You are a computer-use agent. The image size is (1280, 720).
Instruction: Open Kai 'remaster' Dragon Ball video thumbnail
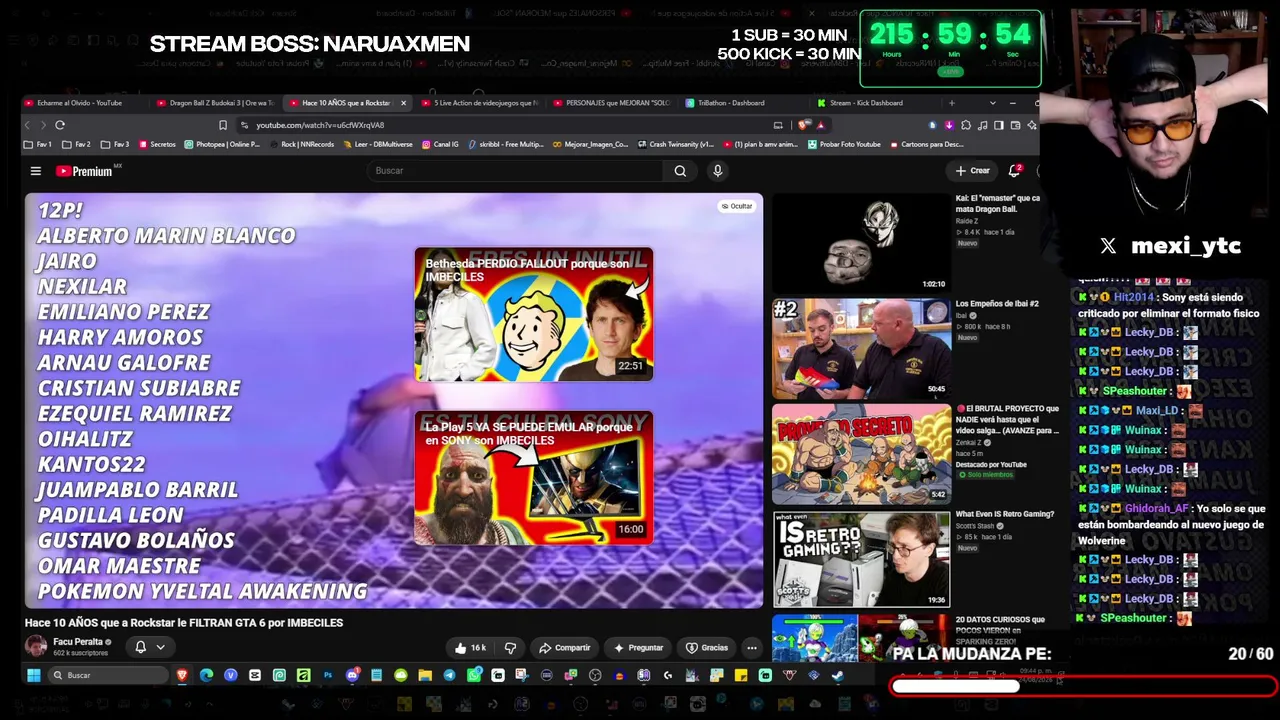pyautogui.click(x=861, y=241)
